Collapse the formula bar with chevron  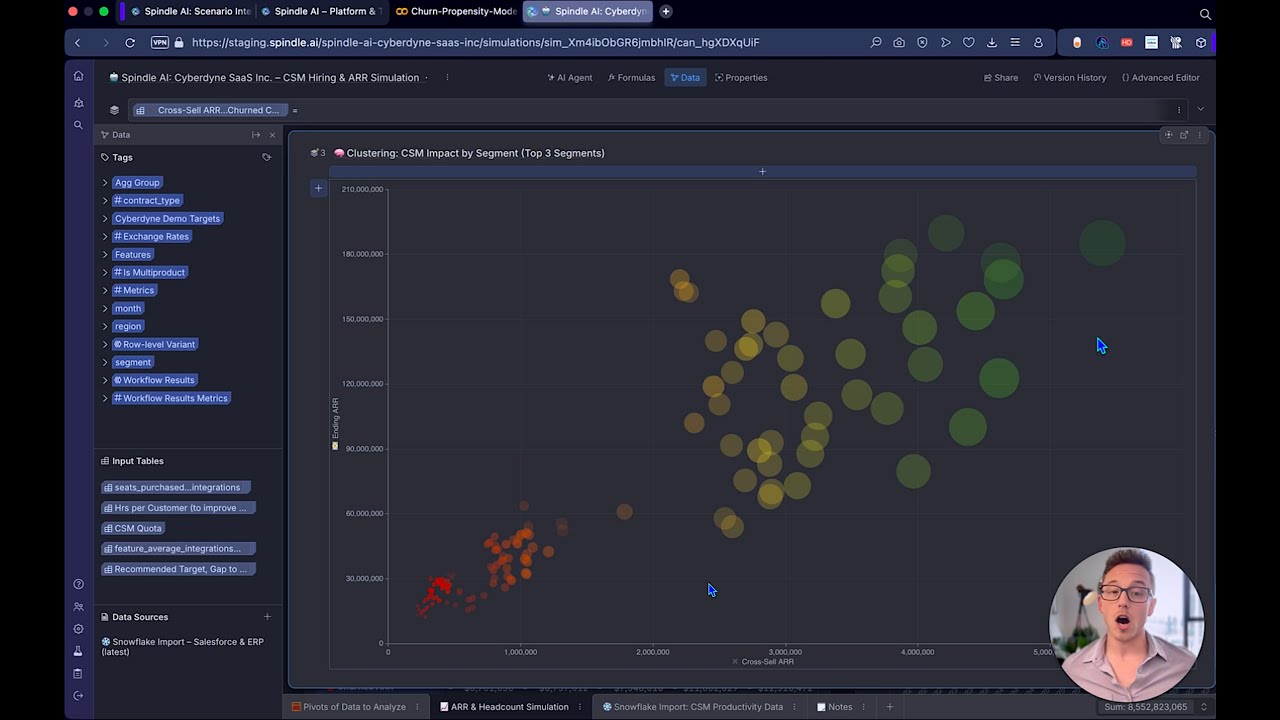[1200, 109]
